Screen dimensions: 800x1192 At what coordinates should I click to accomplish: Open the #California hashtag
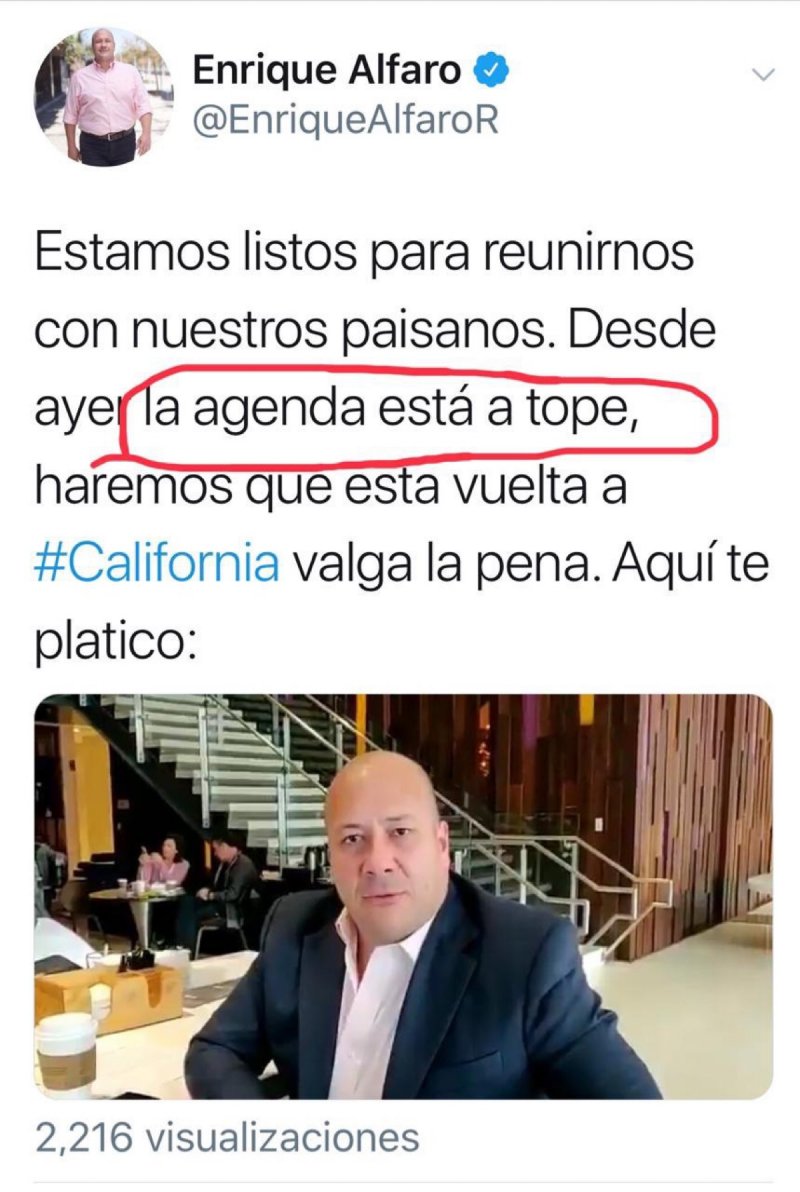click(157, 564)
